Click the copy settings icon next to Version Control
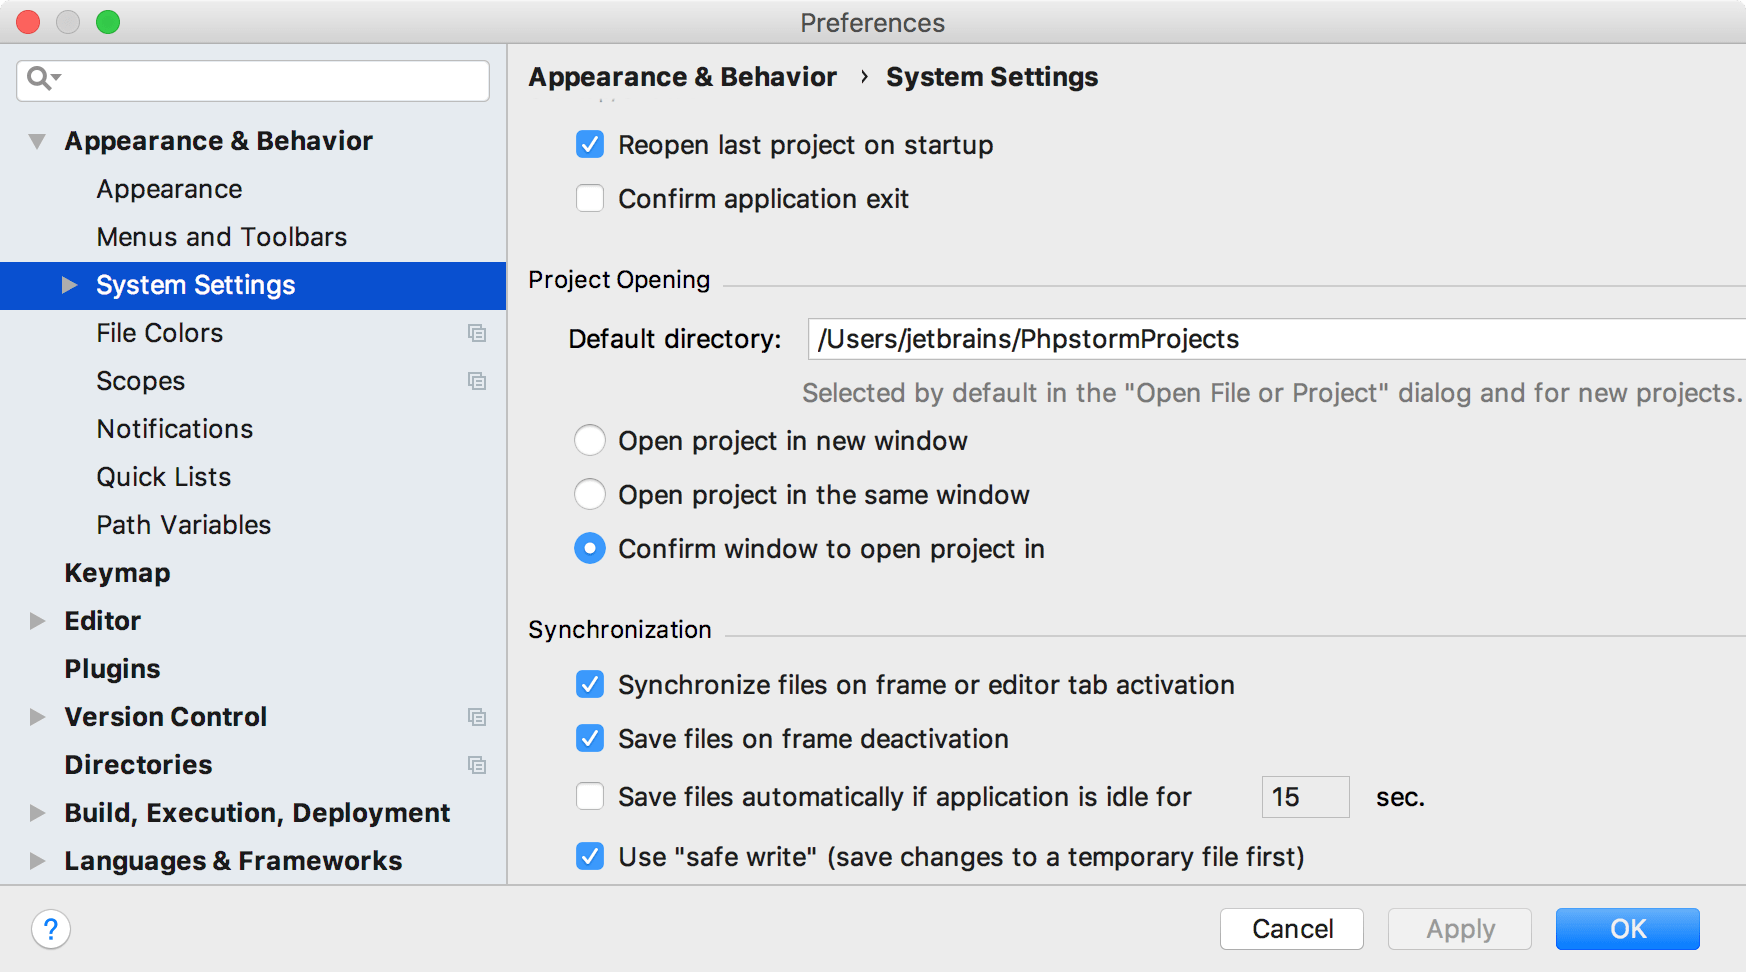Viewport: 1746px width, 972px height. click(478, 717)
